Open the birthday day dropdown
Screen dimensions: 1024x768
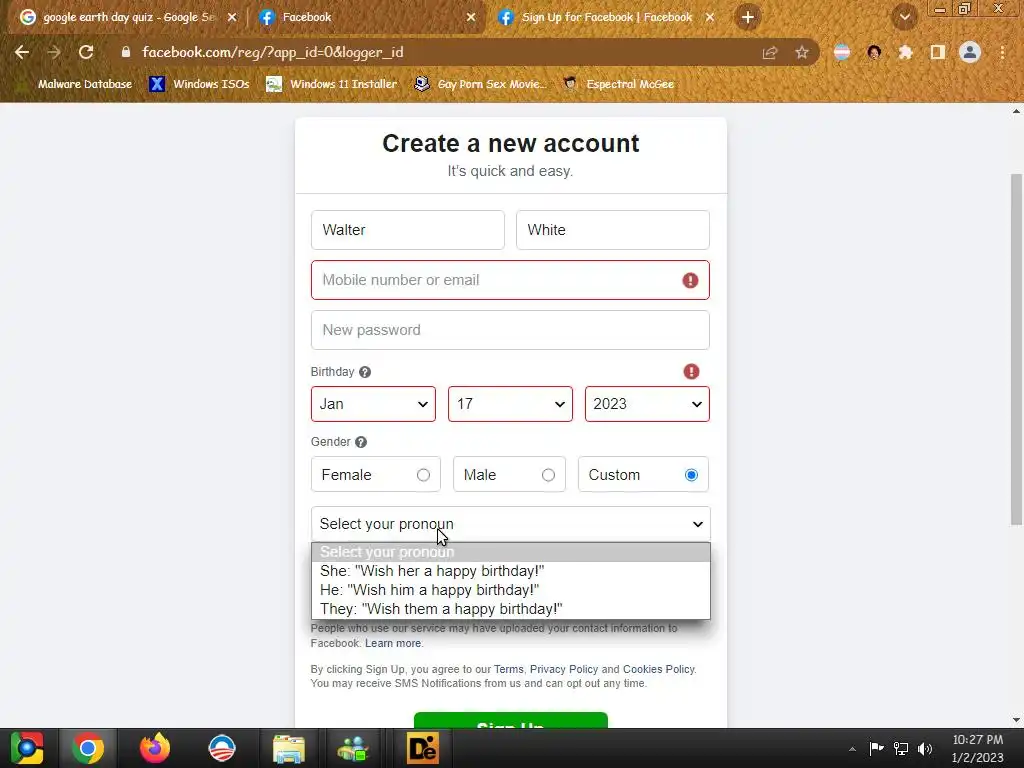pyautogui.click(x=510, y=404)
